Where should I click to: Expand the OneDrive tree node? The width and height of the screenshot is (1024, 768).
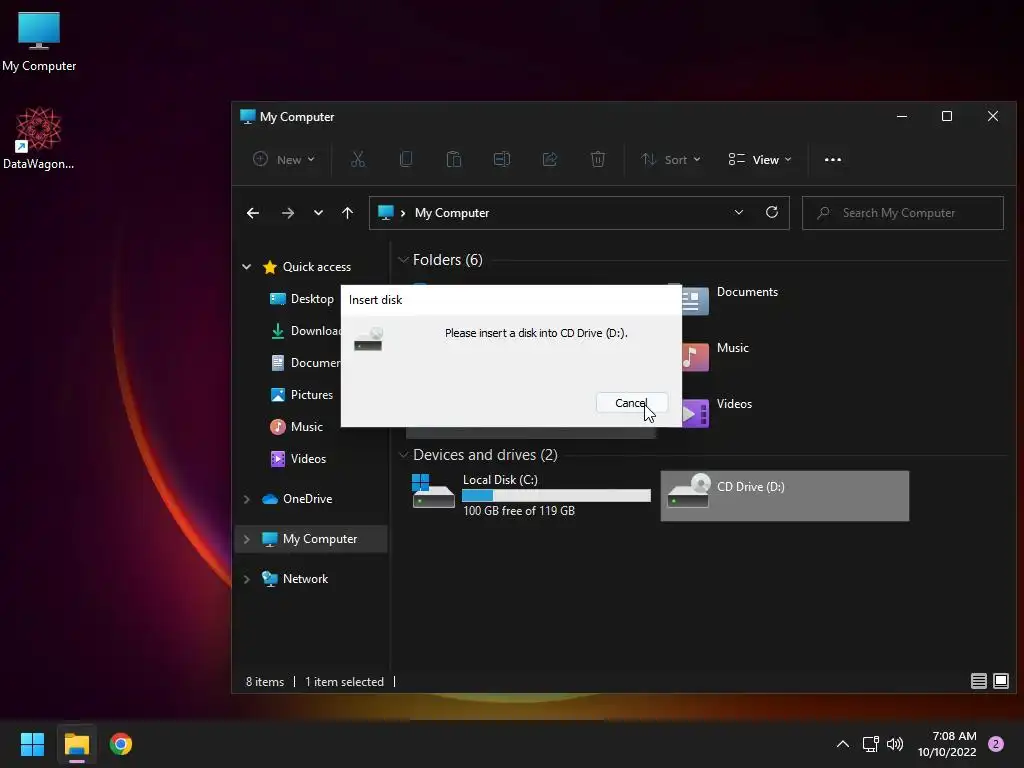pyautogui.click(x=247, y=499)
